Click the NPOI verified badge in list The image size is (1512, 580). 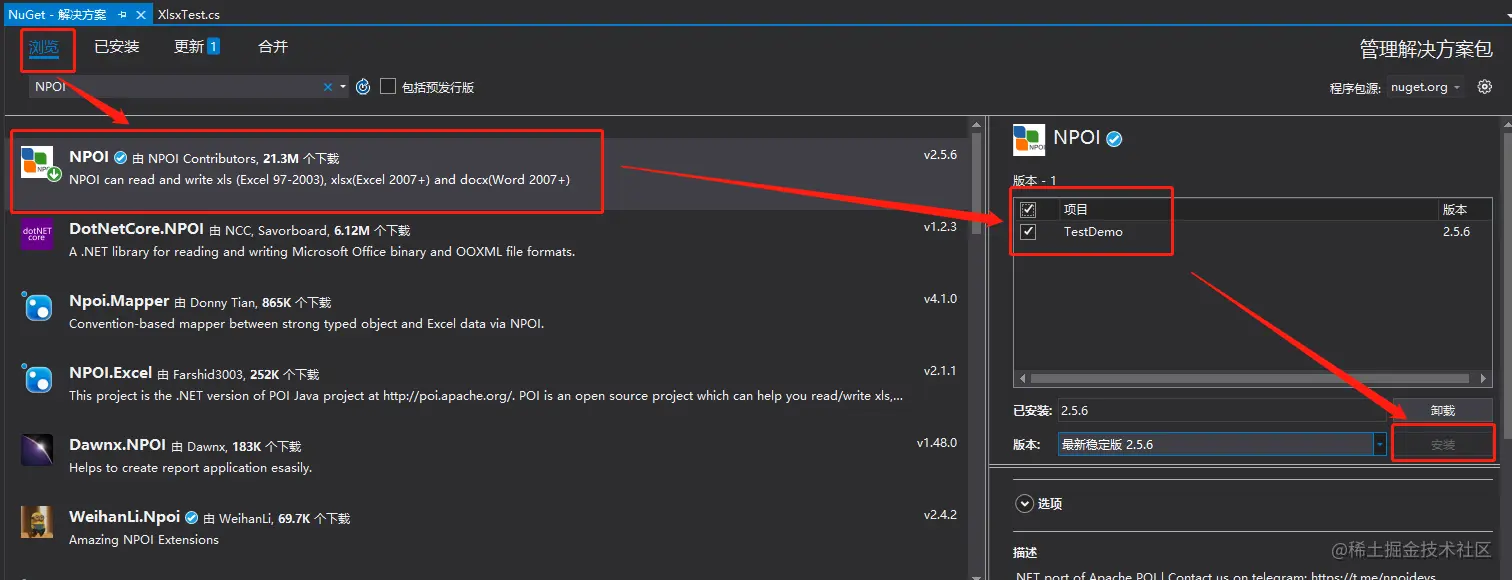coord(120,158)
